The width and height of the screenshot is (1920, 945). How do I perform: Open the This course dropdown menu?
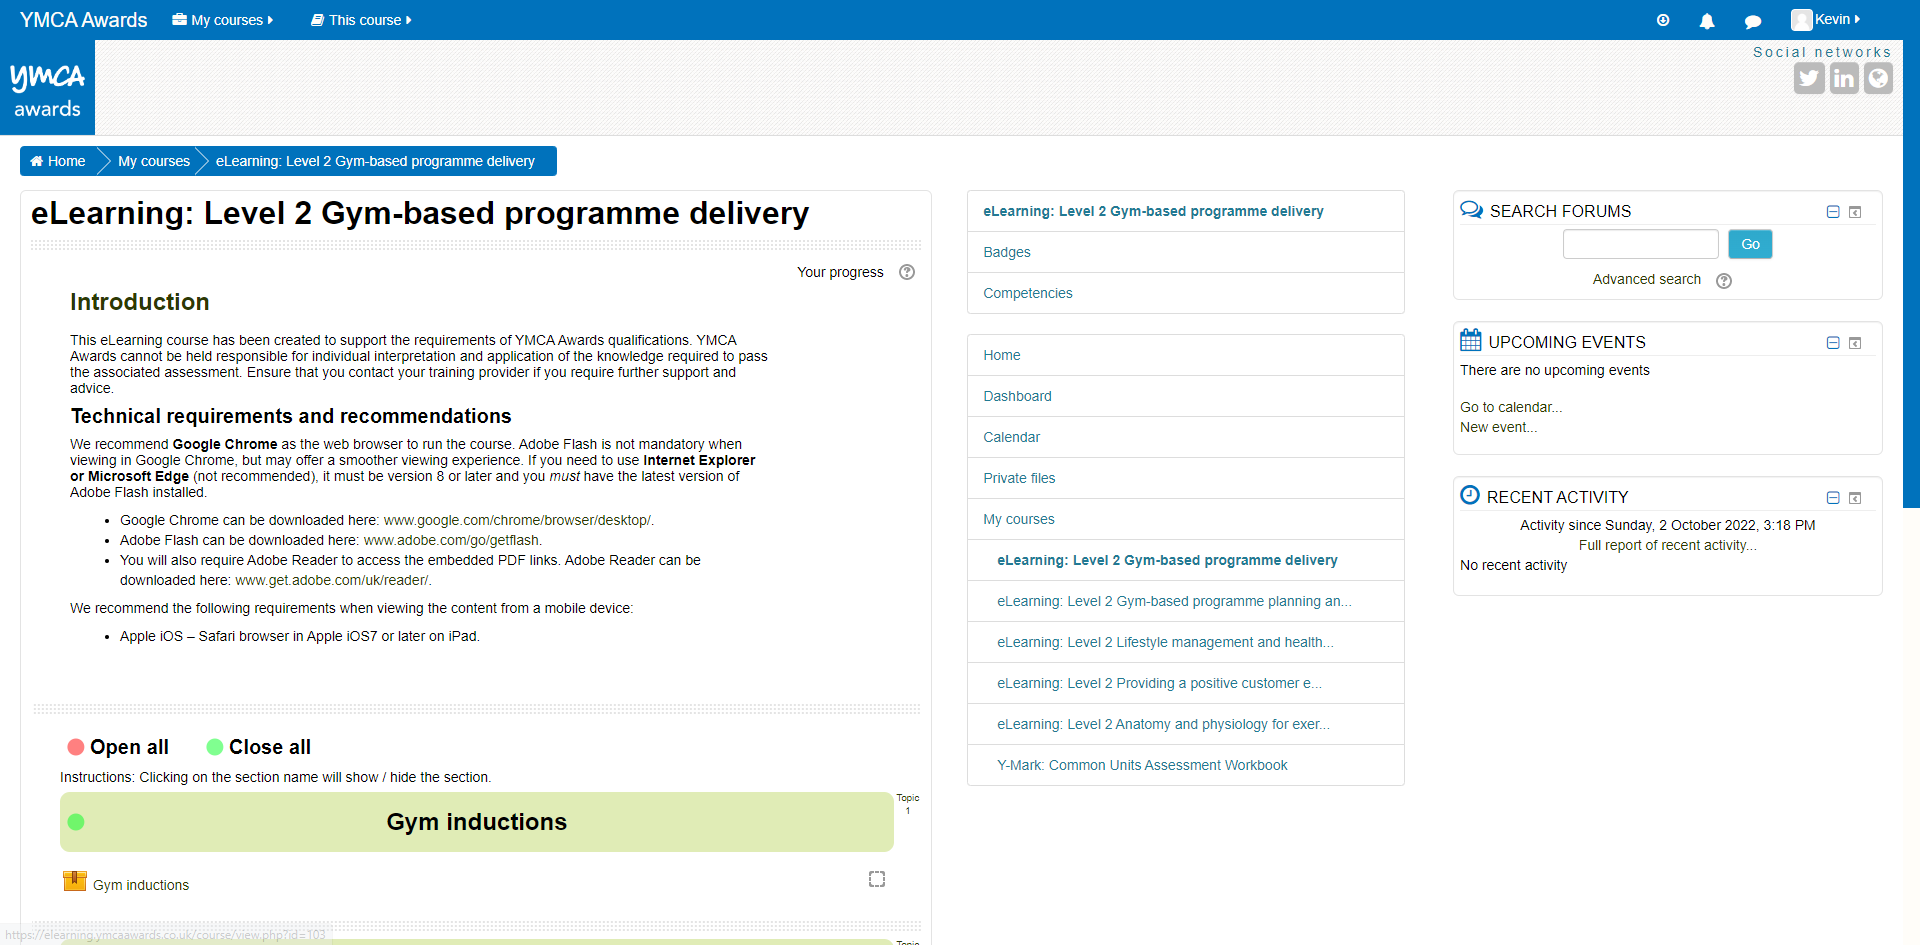(x=361, y=20)
